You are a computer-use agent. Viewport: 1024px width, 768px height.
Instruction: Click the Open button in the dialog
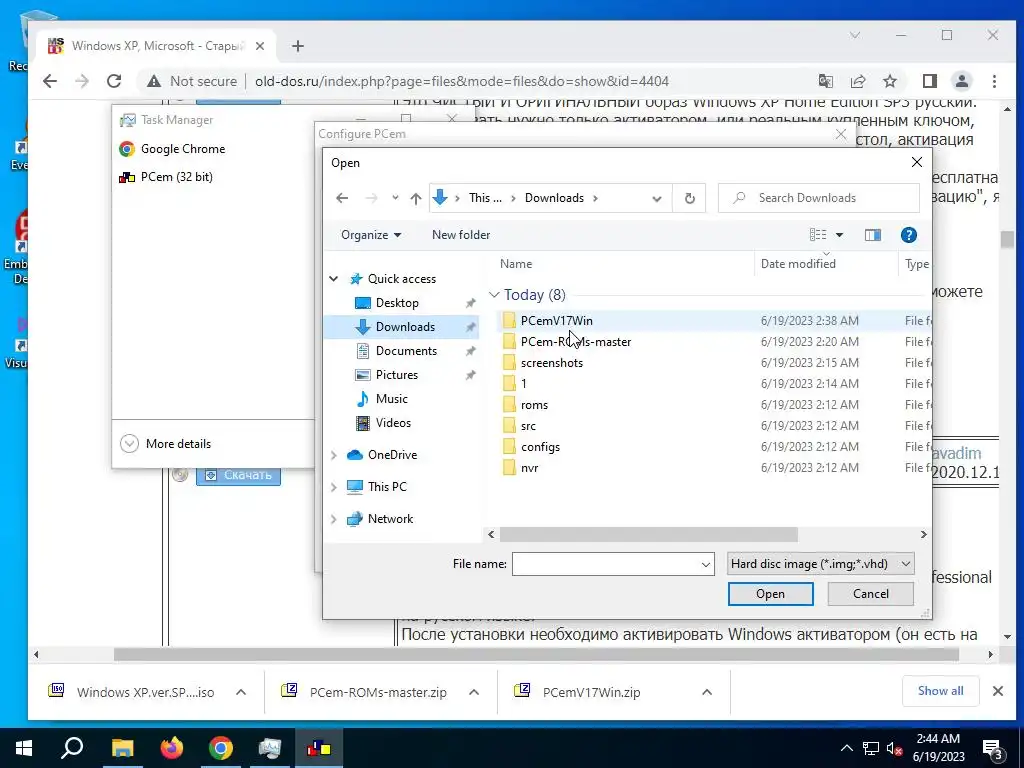[x=771, y=594]
